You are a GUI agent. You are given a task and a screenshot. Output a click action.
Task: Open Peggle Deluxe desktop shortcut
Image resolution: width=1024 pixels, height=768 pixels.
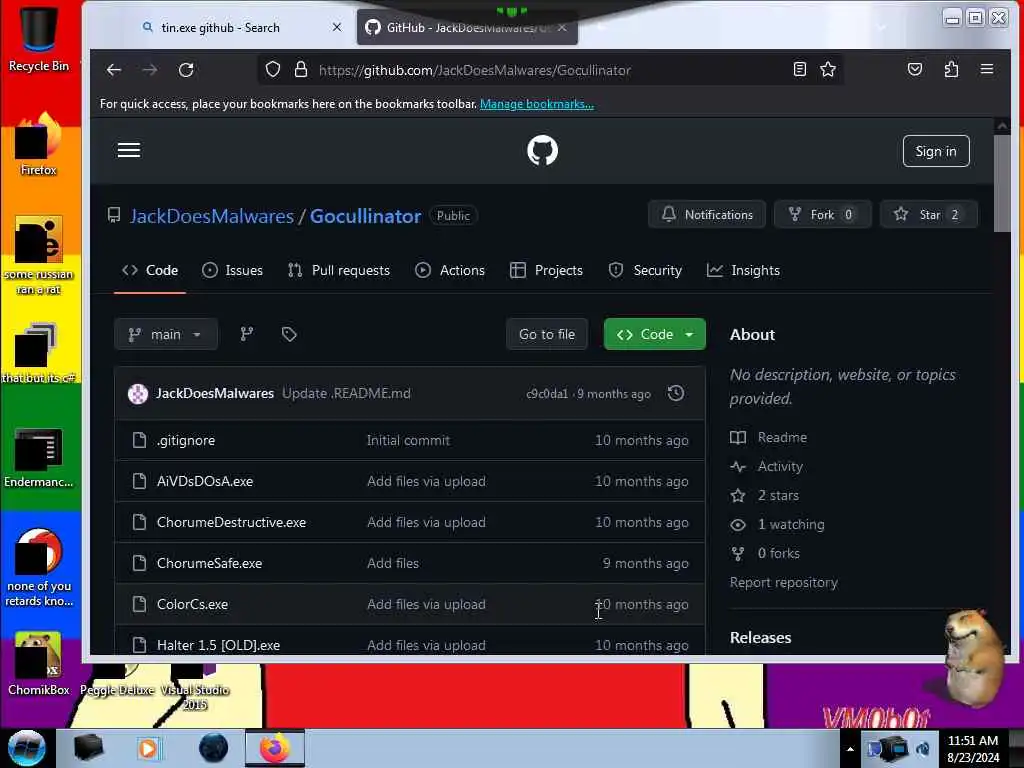click(118, 680)
